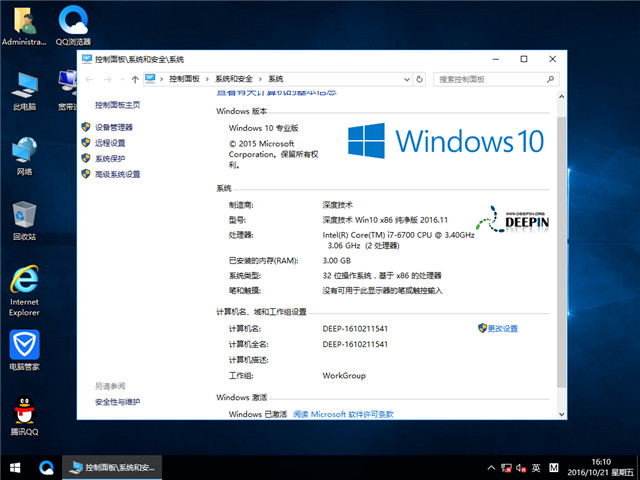The height and width of the screenshot is (480, 640).
Task: Open 远程设置 in the sidebar
Action: pyautogui.click(x=110, y=143)
